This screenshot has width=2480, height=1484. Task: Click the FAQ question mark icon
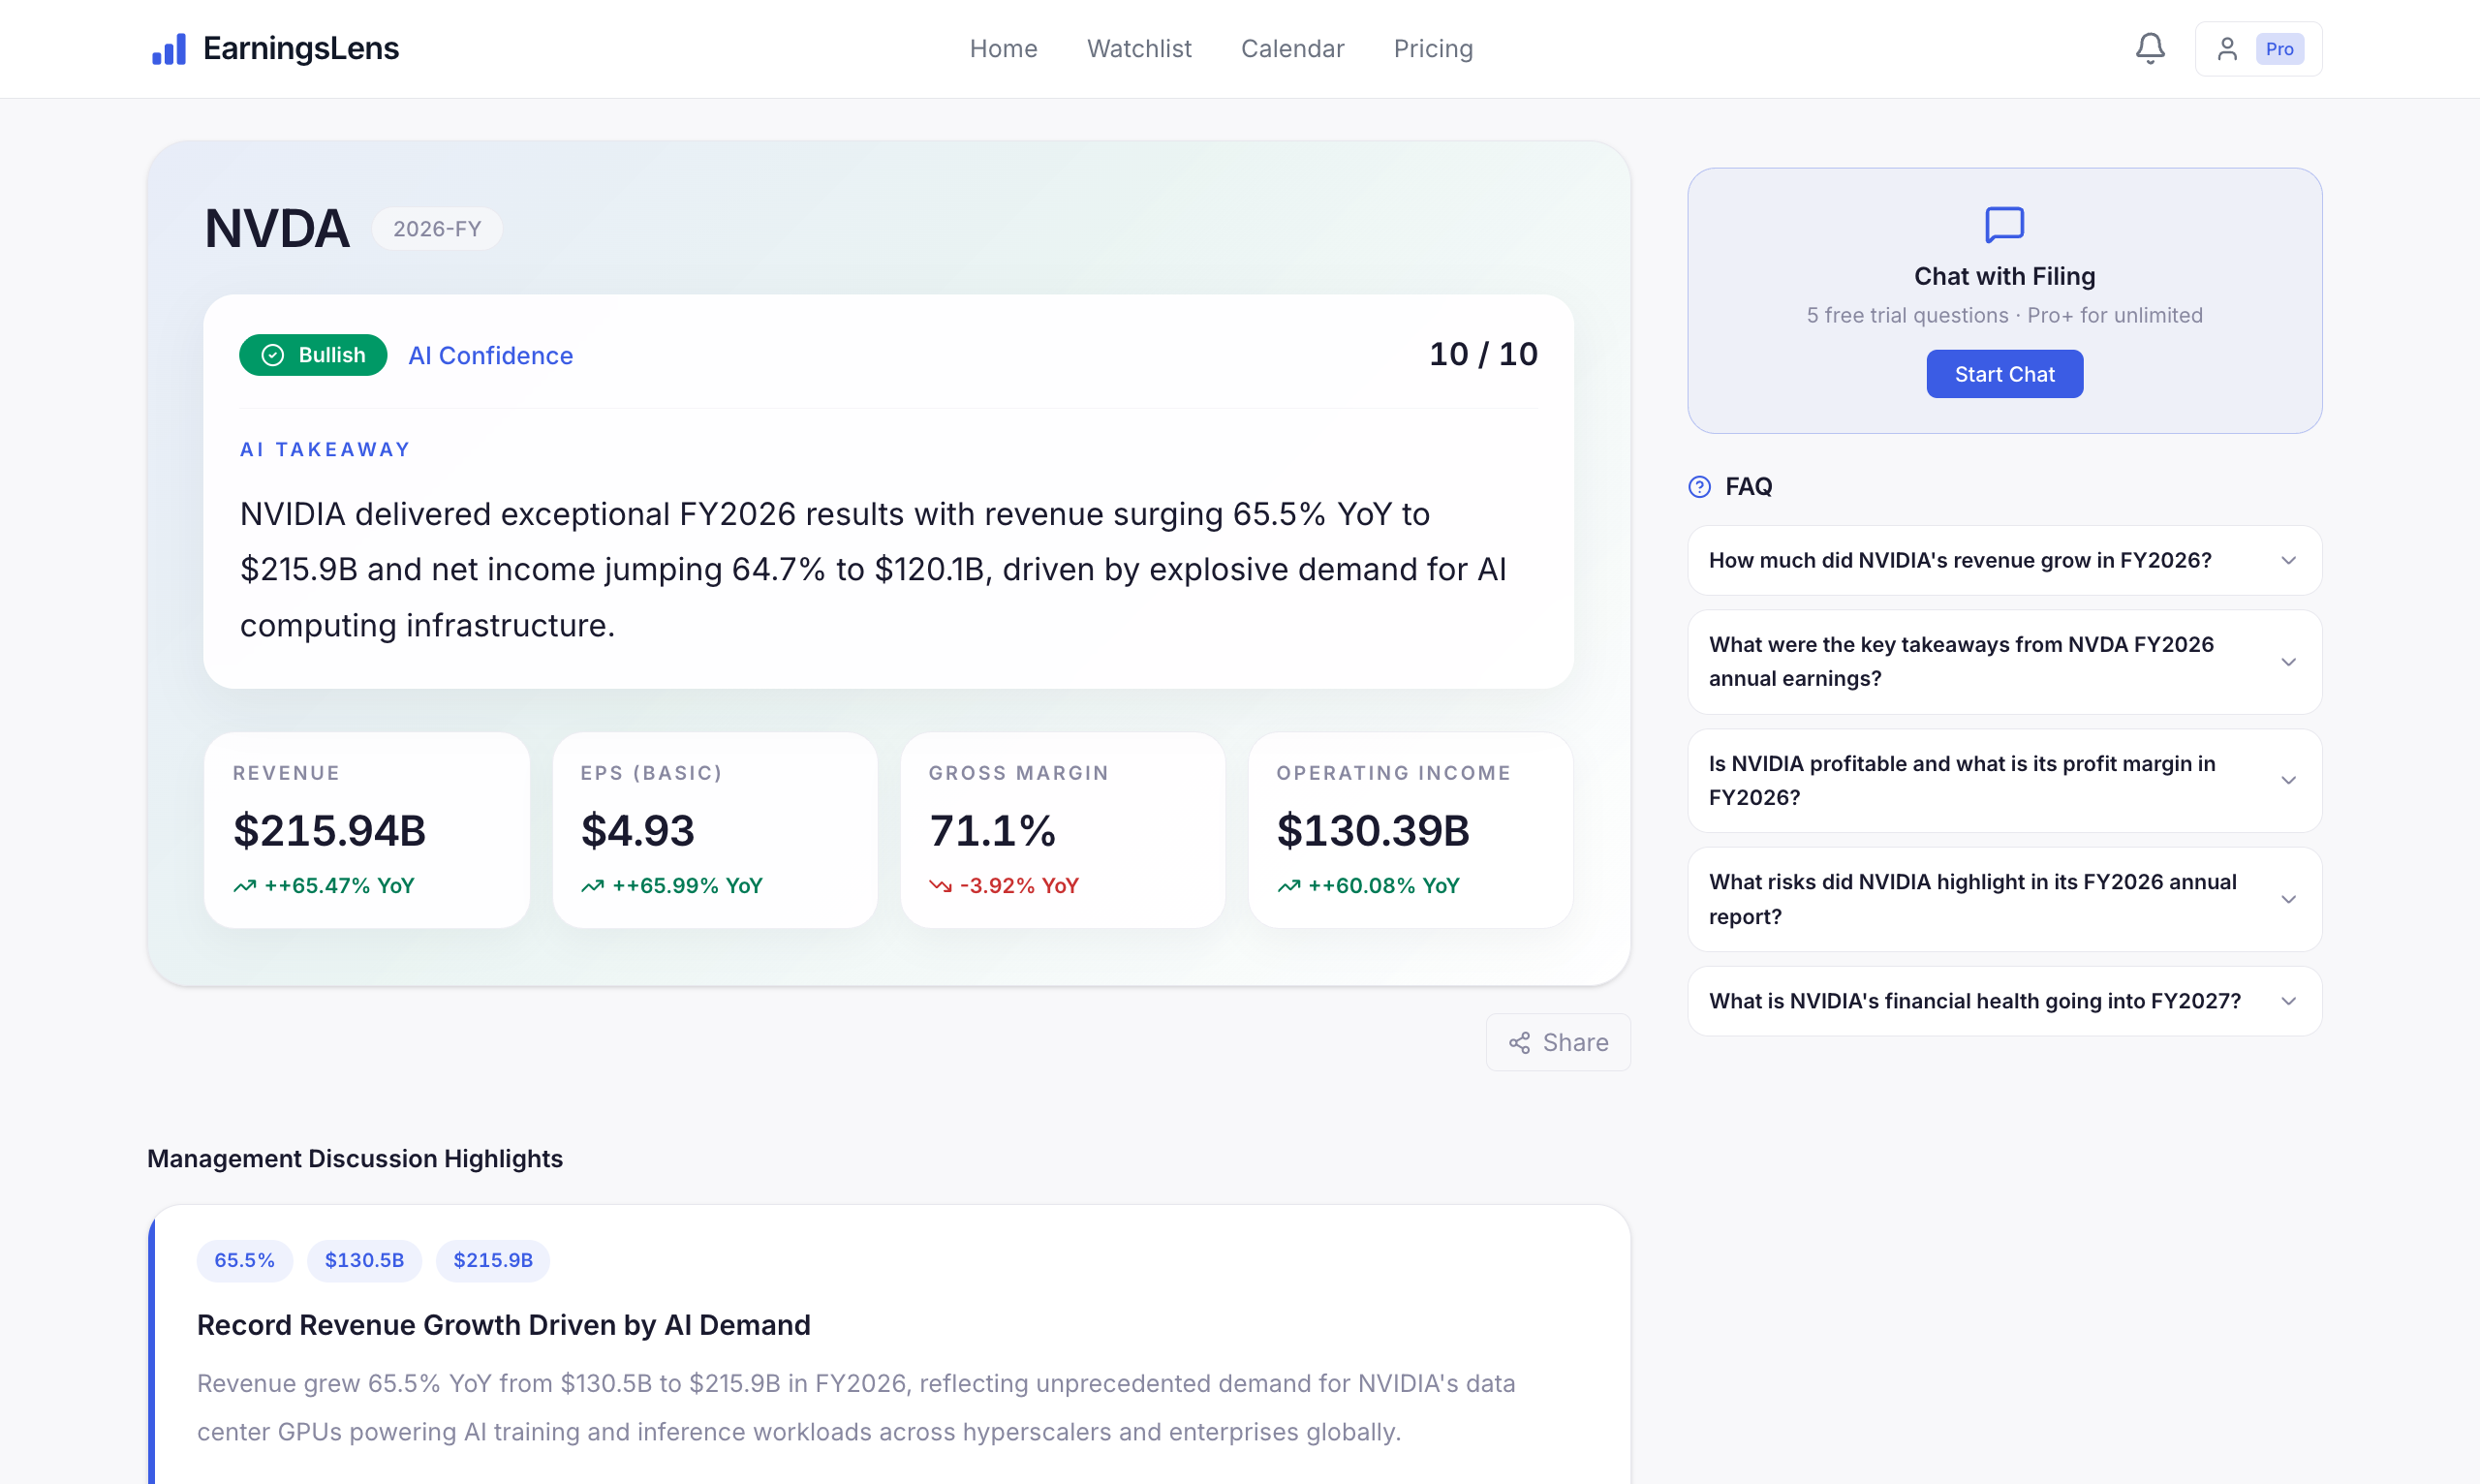coord(1699,487)
